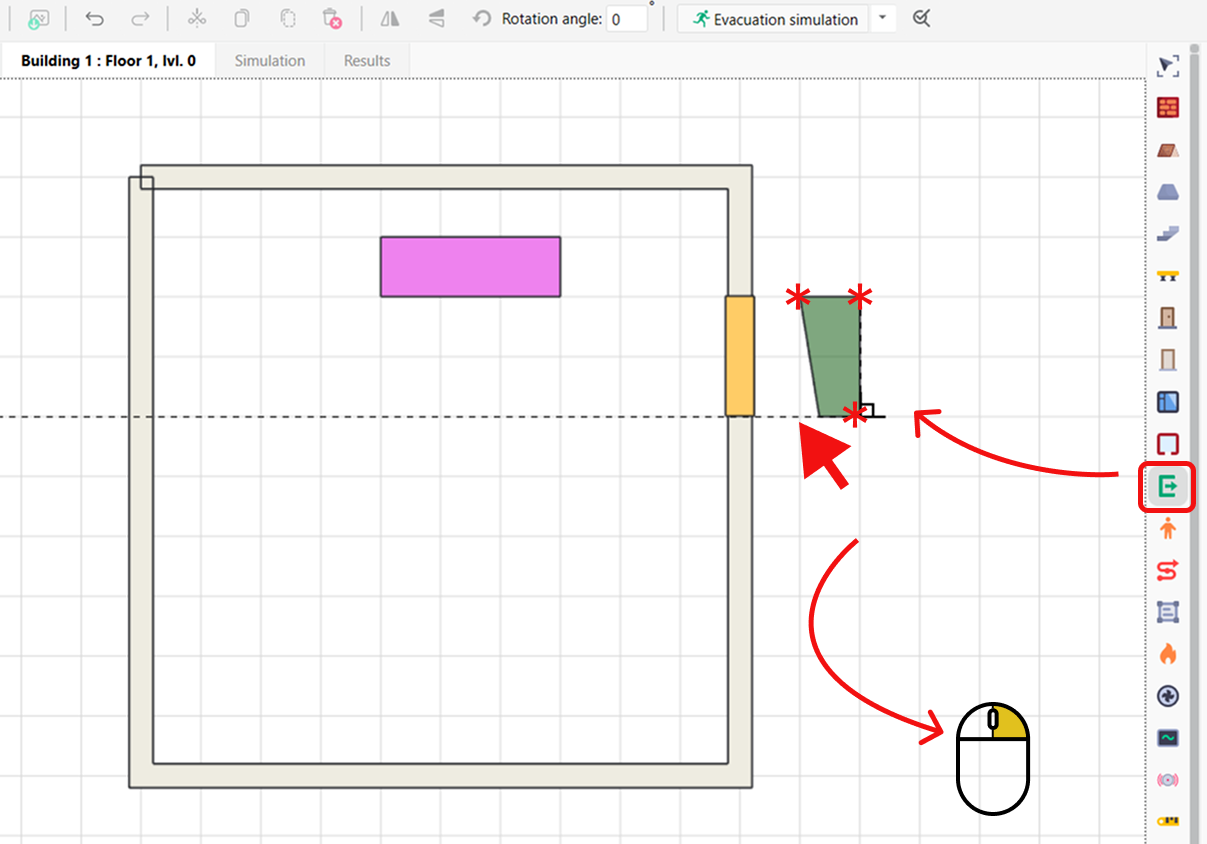Image resolution: width=1207 pixels, height=844 pixels.
Task: Start the Evacuation simulation
Action: coord(772,18)
